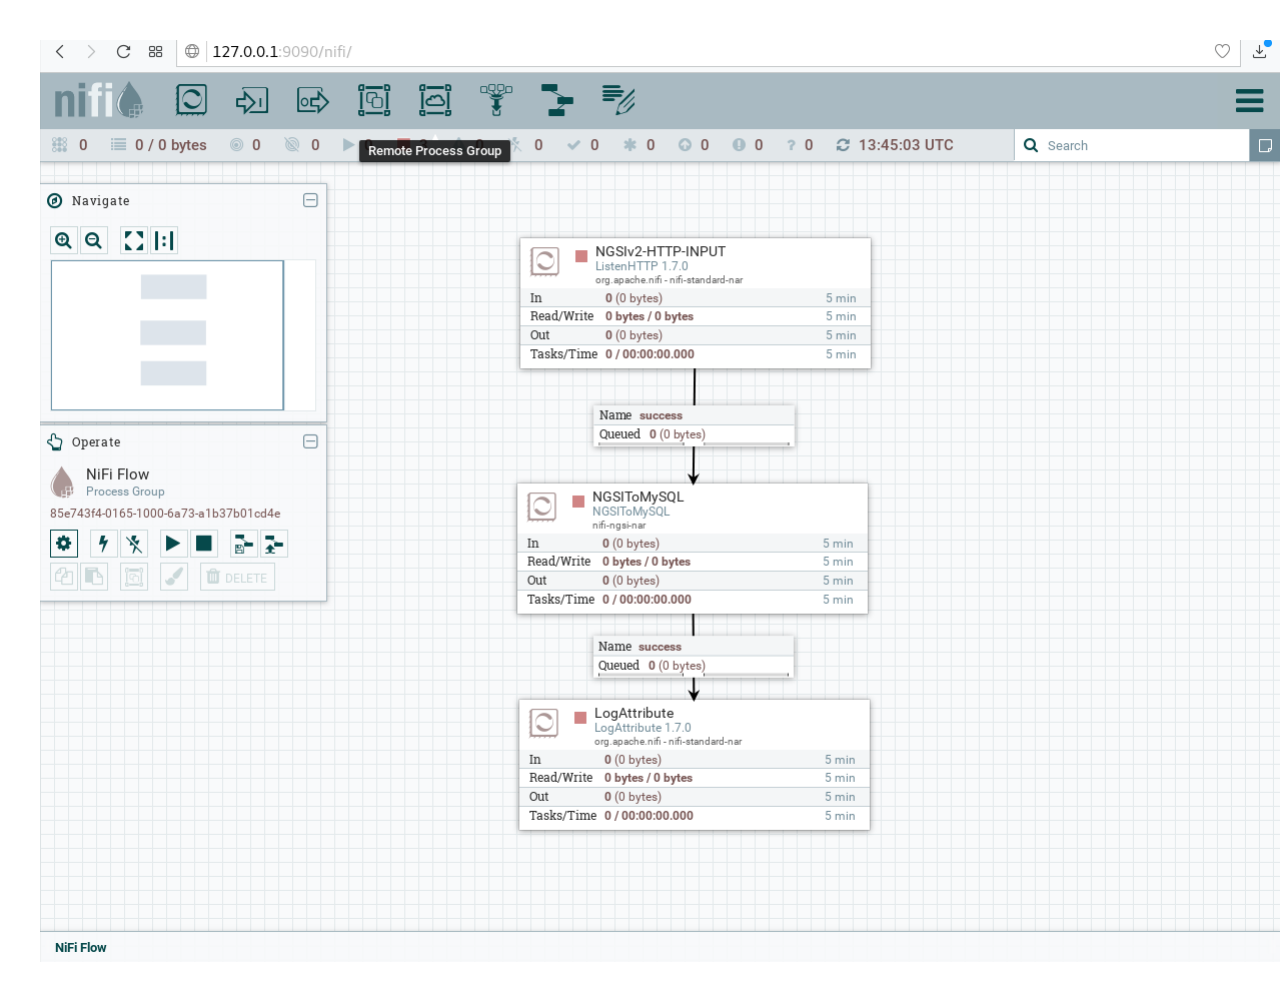Click ListenHTTP 1.7.0 type label

642,266
